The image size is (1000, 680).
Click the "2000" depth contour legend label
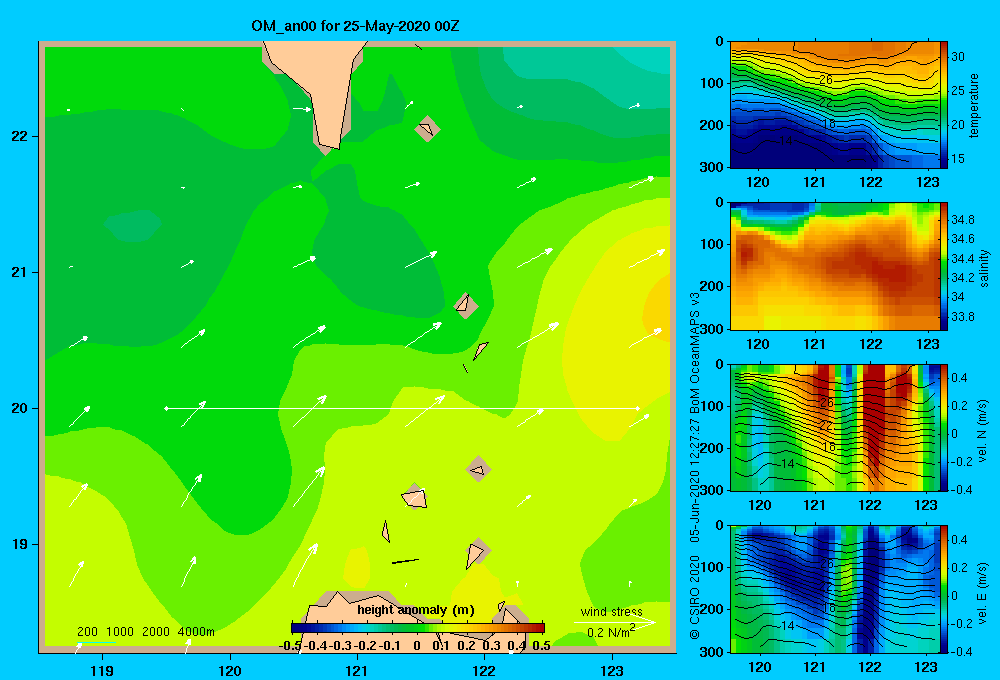[x=156, y=632]
